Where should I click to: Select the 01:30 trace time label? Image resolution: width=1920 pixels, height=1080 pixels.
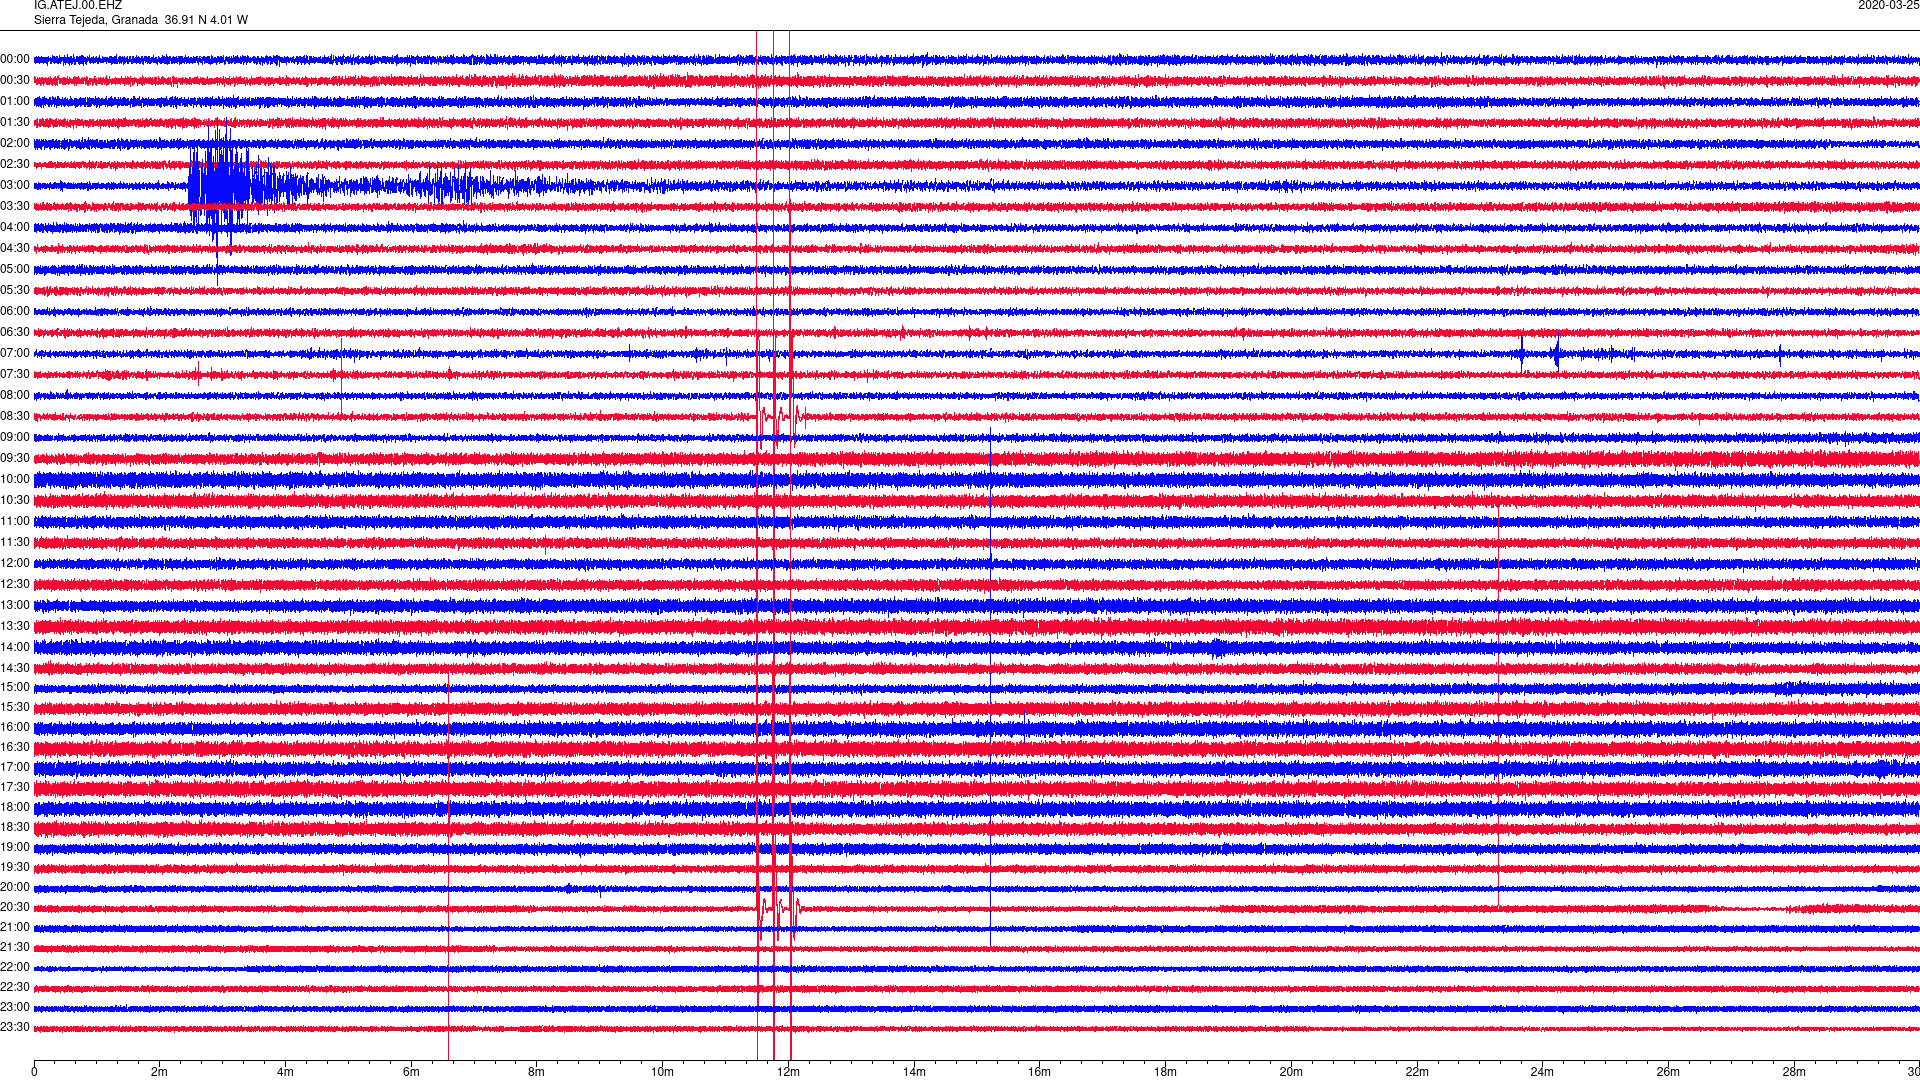coord(15,123)
